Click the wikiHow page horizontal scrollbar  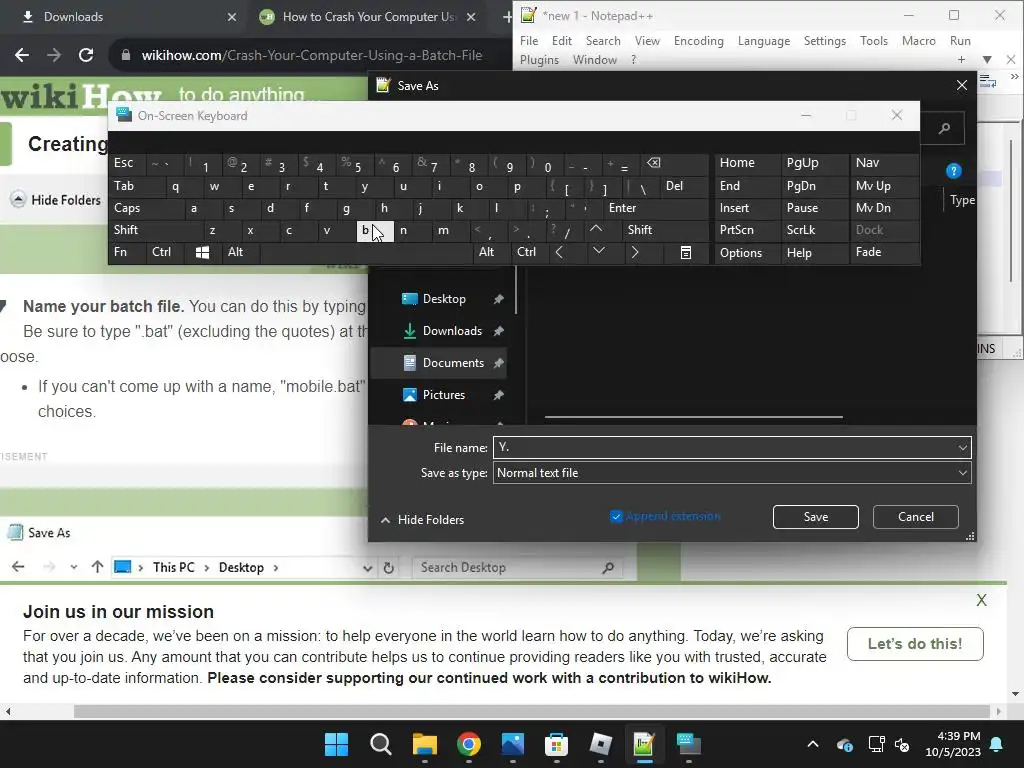point(532,711)
